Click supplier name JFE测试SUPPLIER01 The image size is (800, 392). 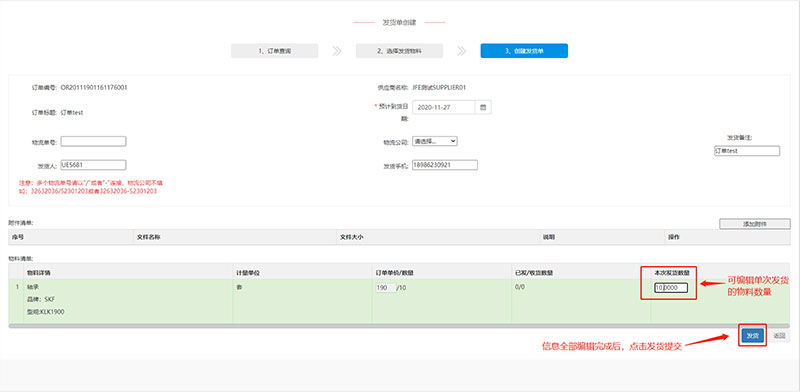tap(439, 87)
